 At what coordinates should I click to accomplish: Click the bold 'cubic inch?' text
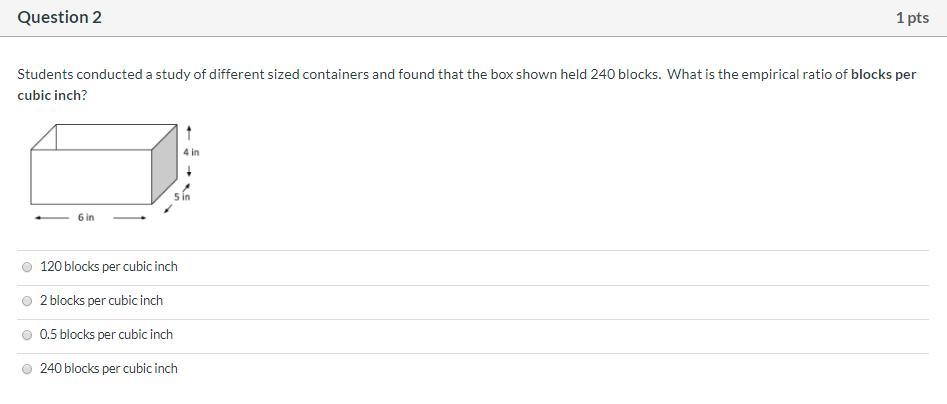pyautogui.click(x=52, y=95)
